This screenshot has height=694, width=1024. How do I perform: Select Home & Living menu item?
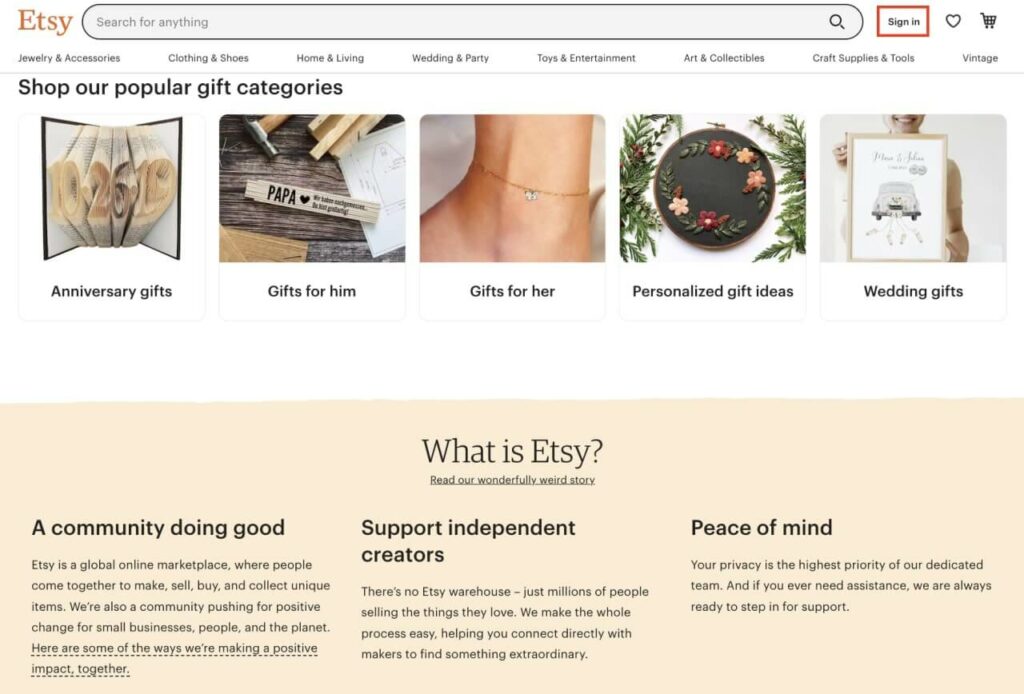click(330, 58)
